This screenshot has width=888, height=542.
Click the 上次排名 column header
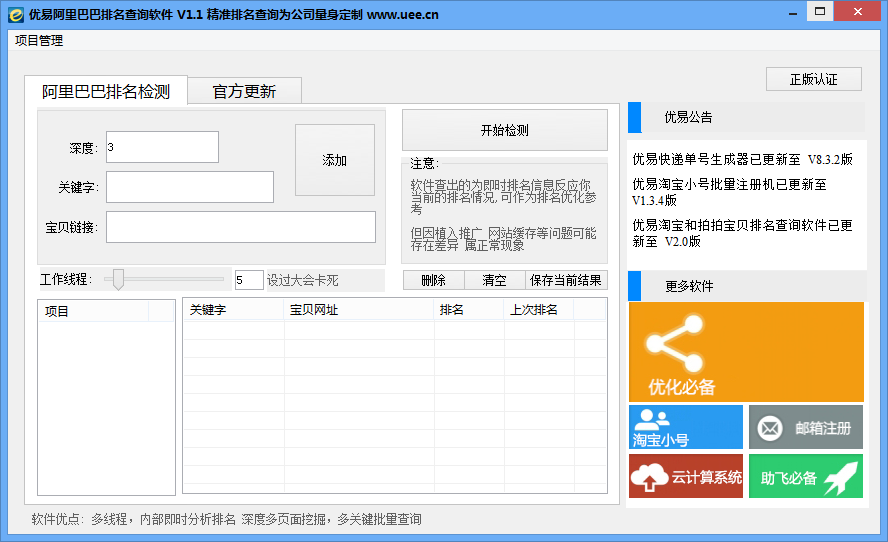539,310
